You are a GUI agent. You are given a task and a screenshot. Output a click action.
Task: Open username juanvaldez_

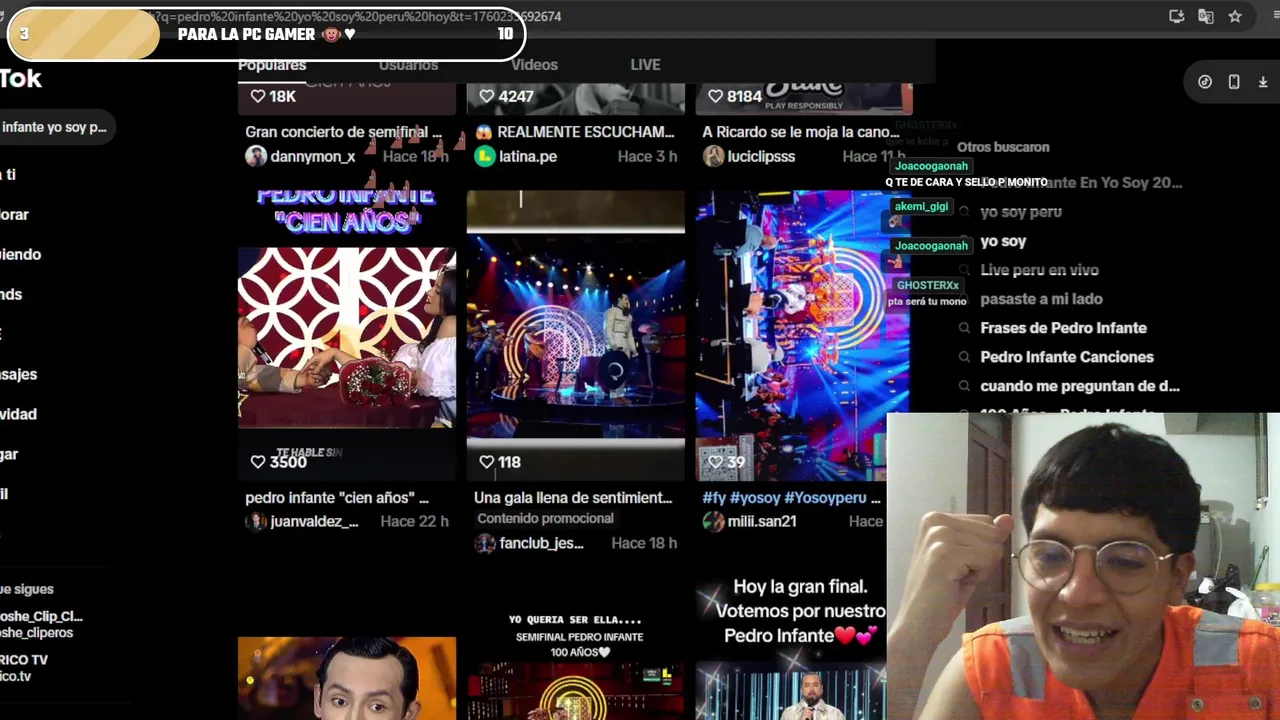click(x=314, y=522)
